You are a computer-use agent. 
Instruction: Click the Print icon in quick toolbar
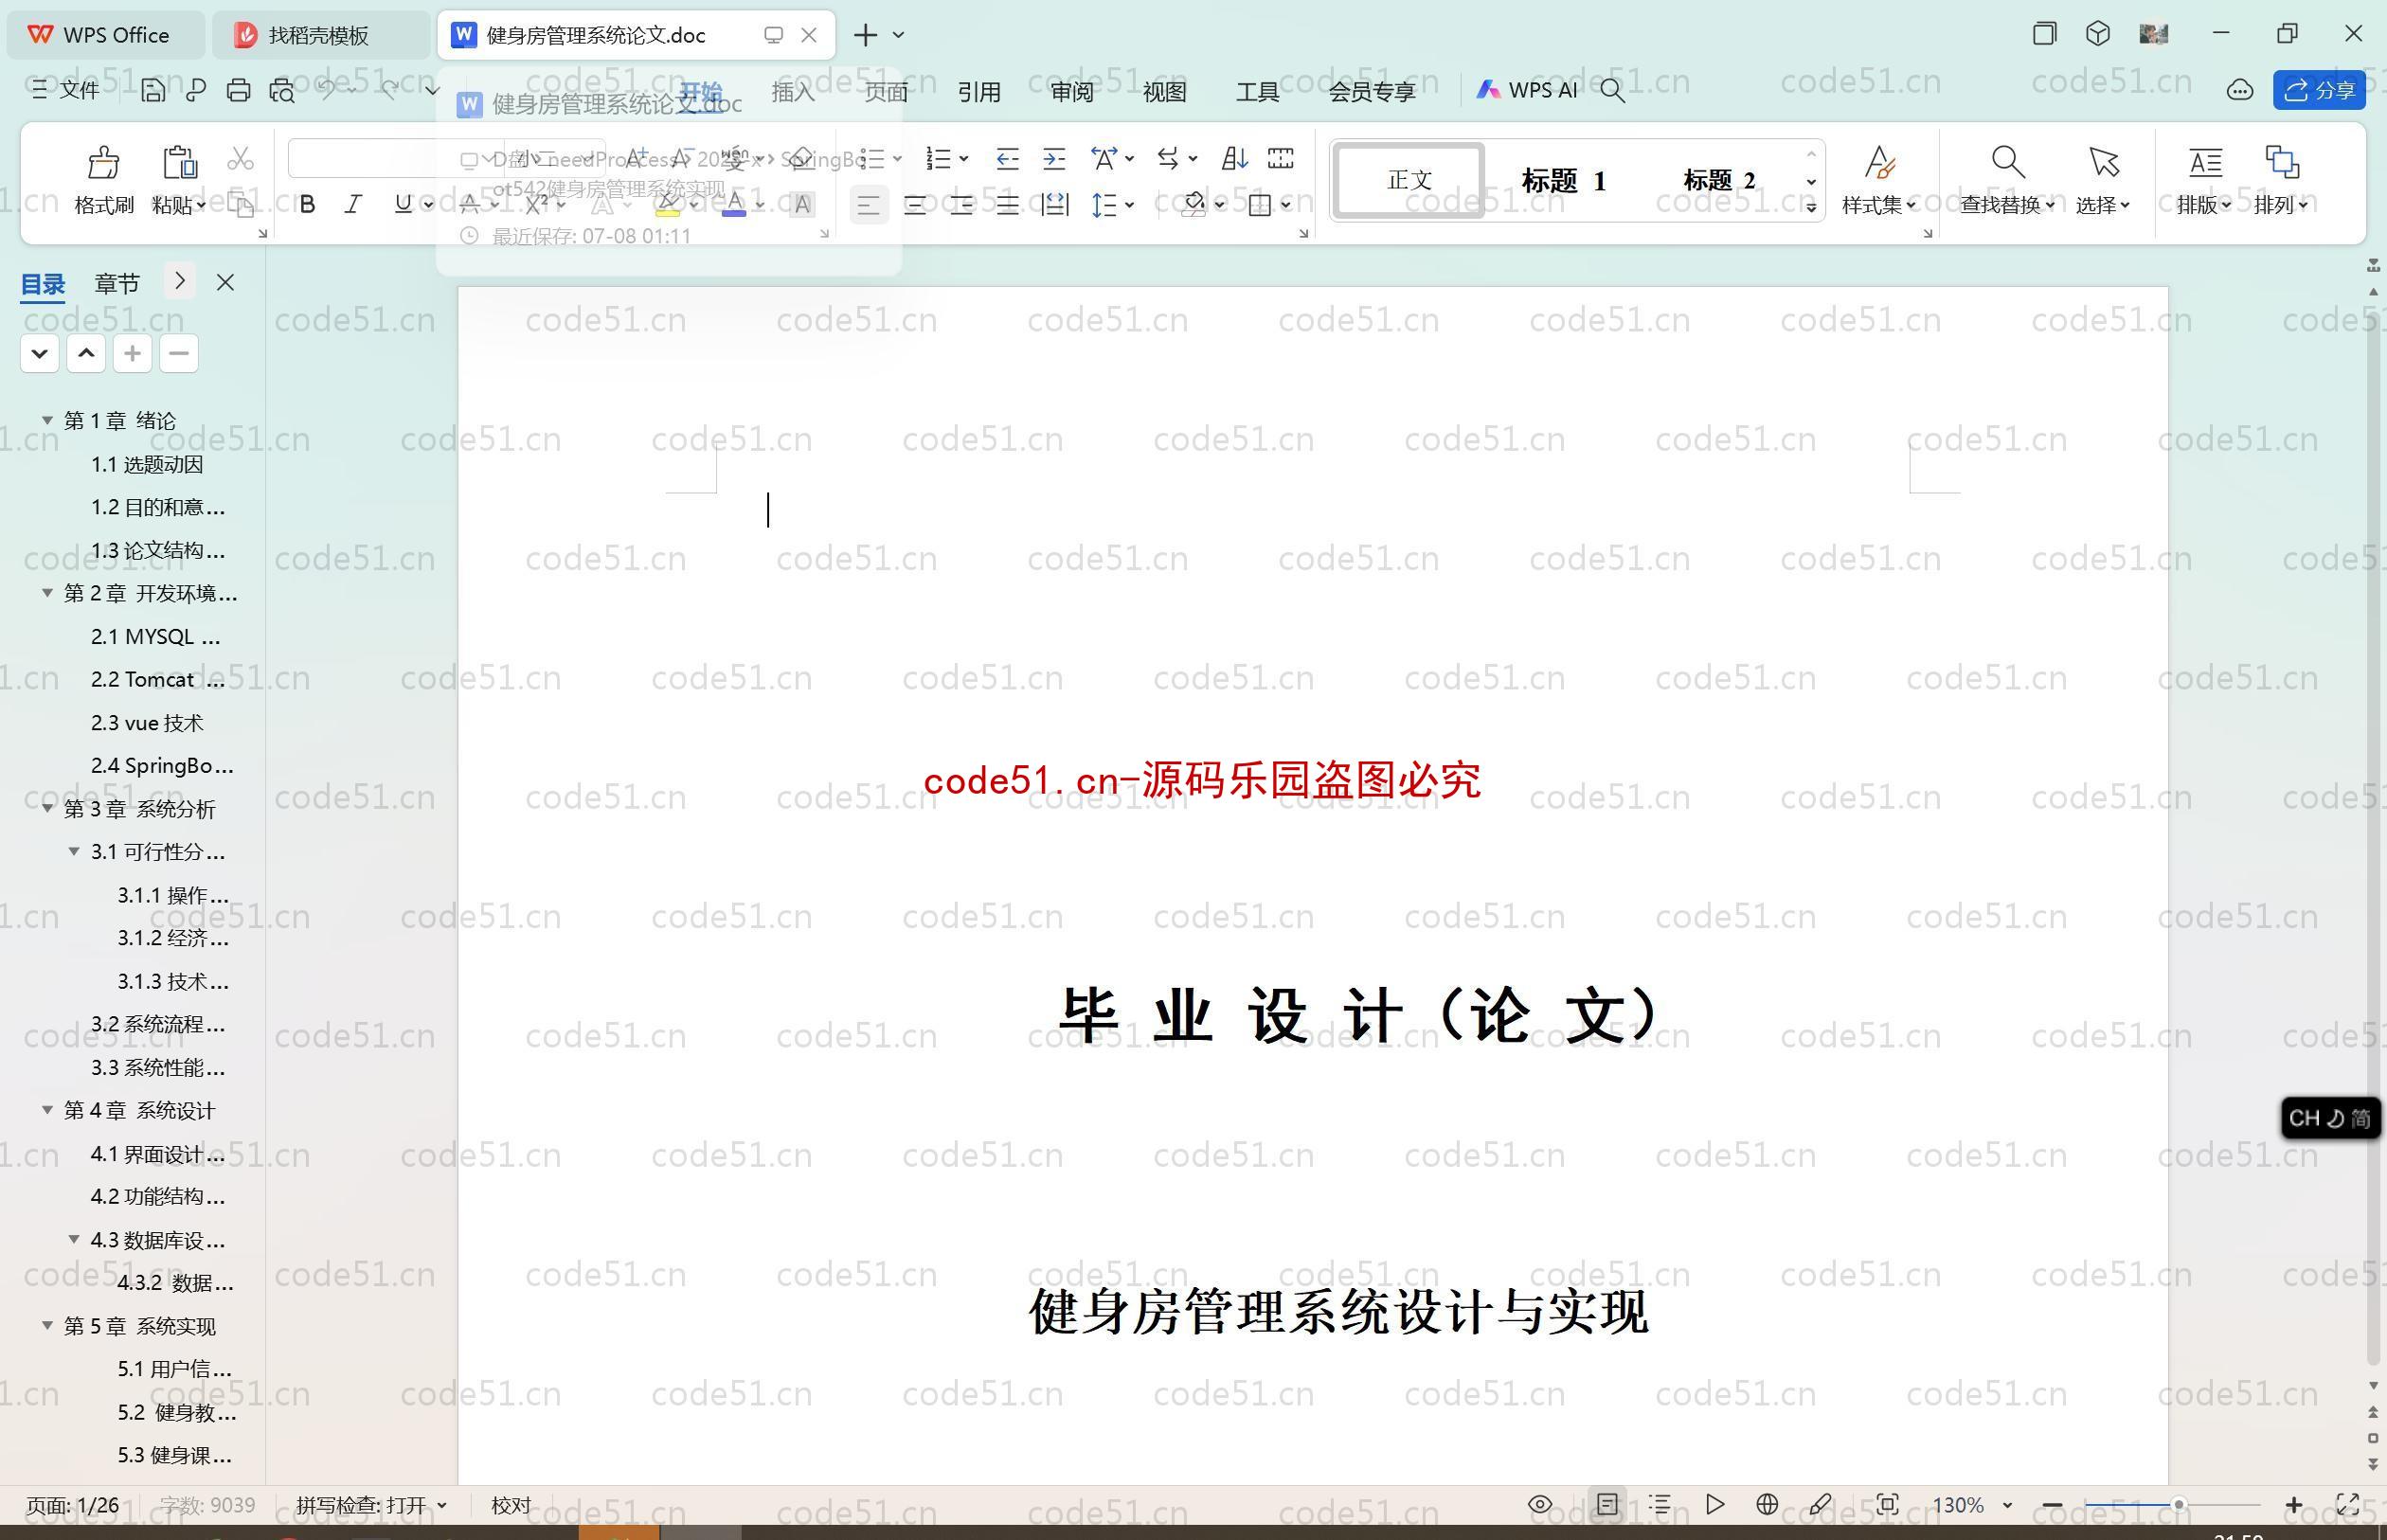238,91
